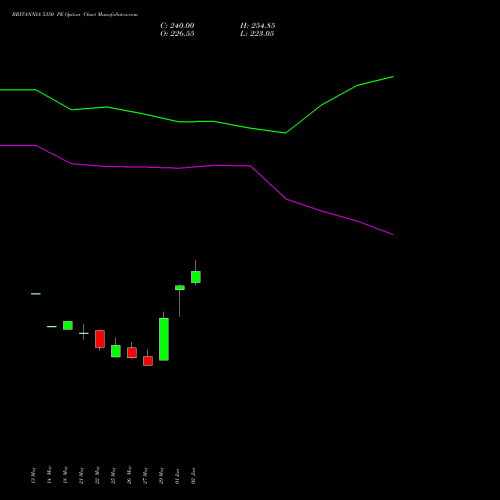The width and height of the screenshot is (500, 500).
Task: Click the 21 May date label
Action: (x=81, y=476)
